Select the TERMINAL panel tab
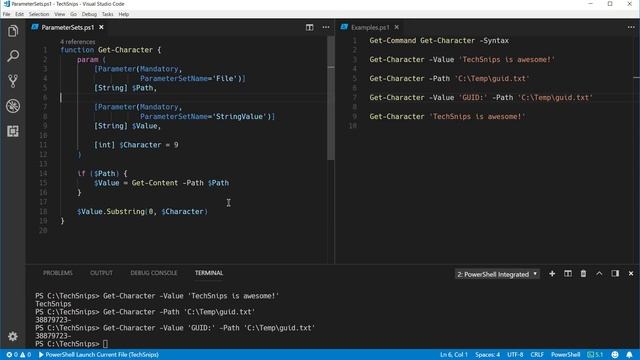The image size is (640, 360). tap(209, 273)
